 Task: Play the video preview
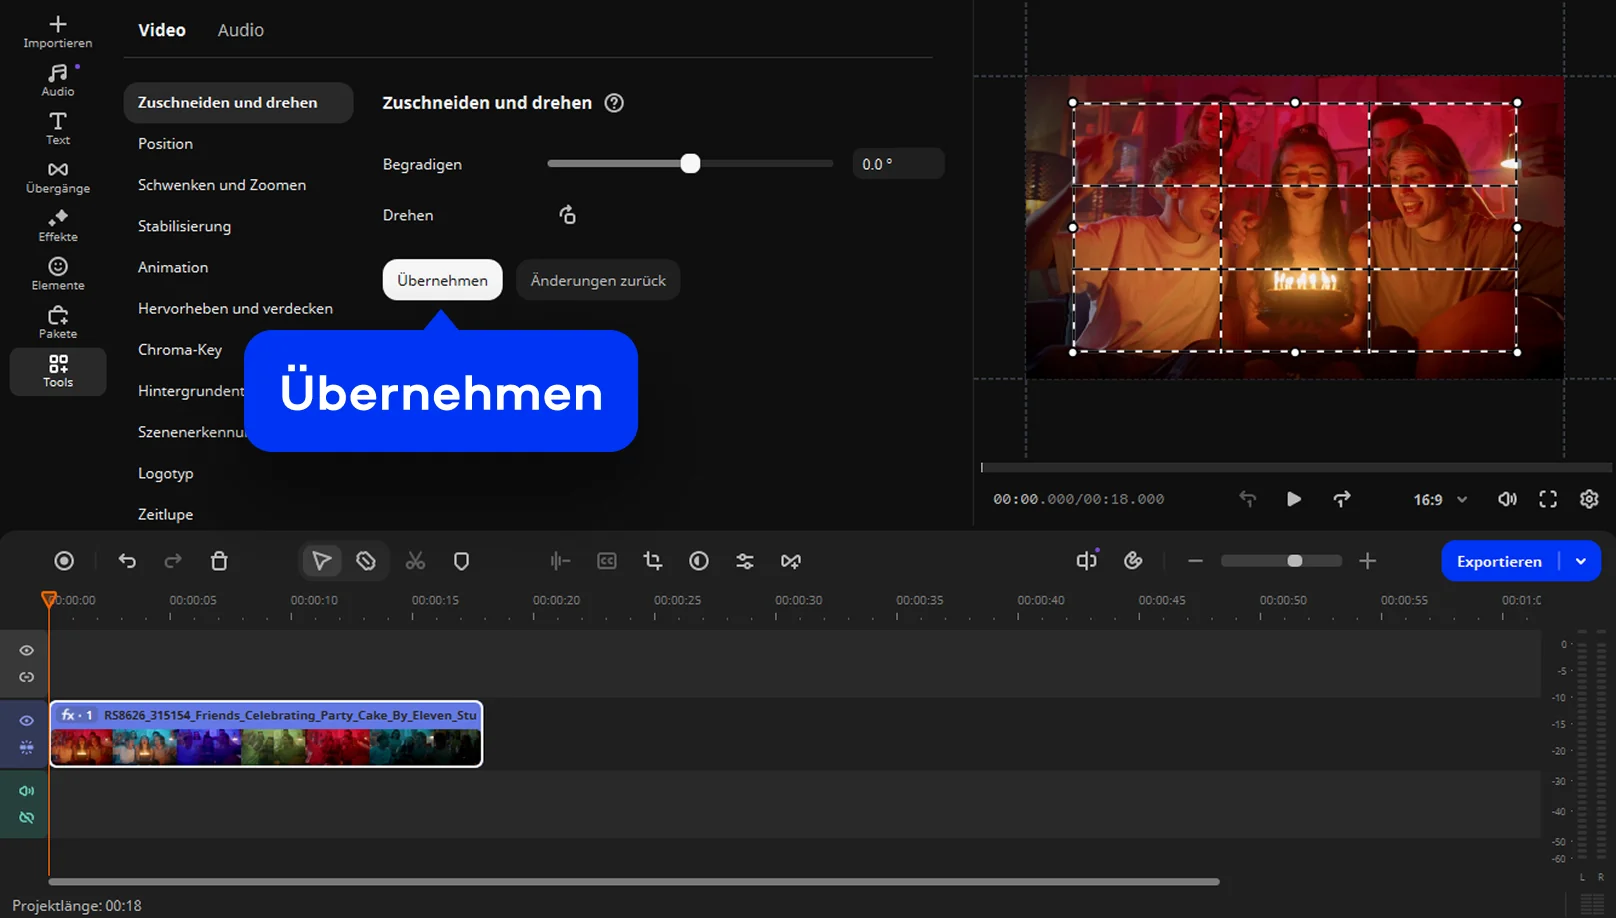click(x=1294, y=499)
